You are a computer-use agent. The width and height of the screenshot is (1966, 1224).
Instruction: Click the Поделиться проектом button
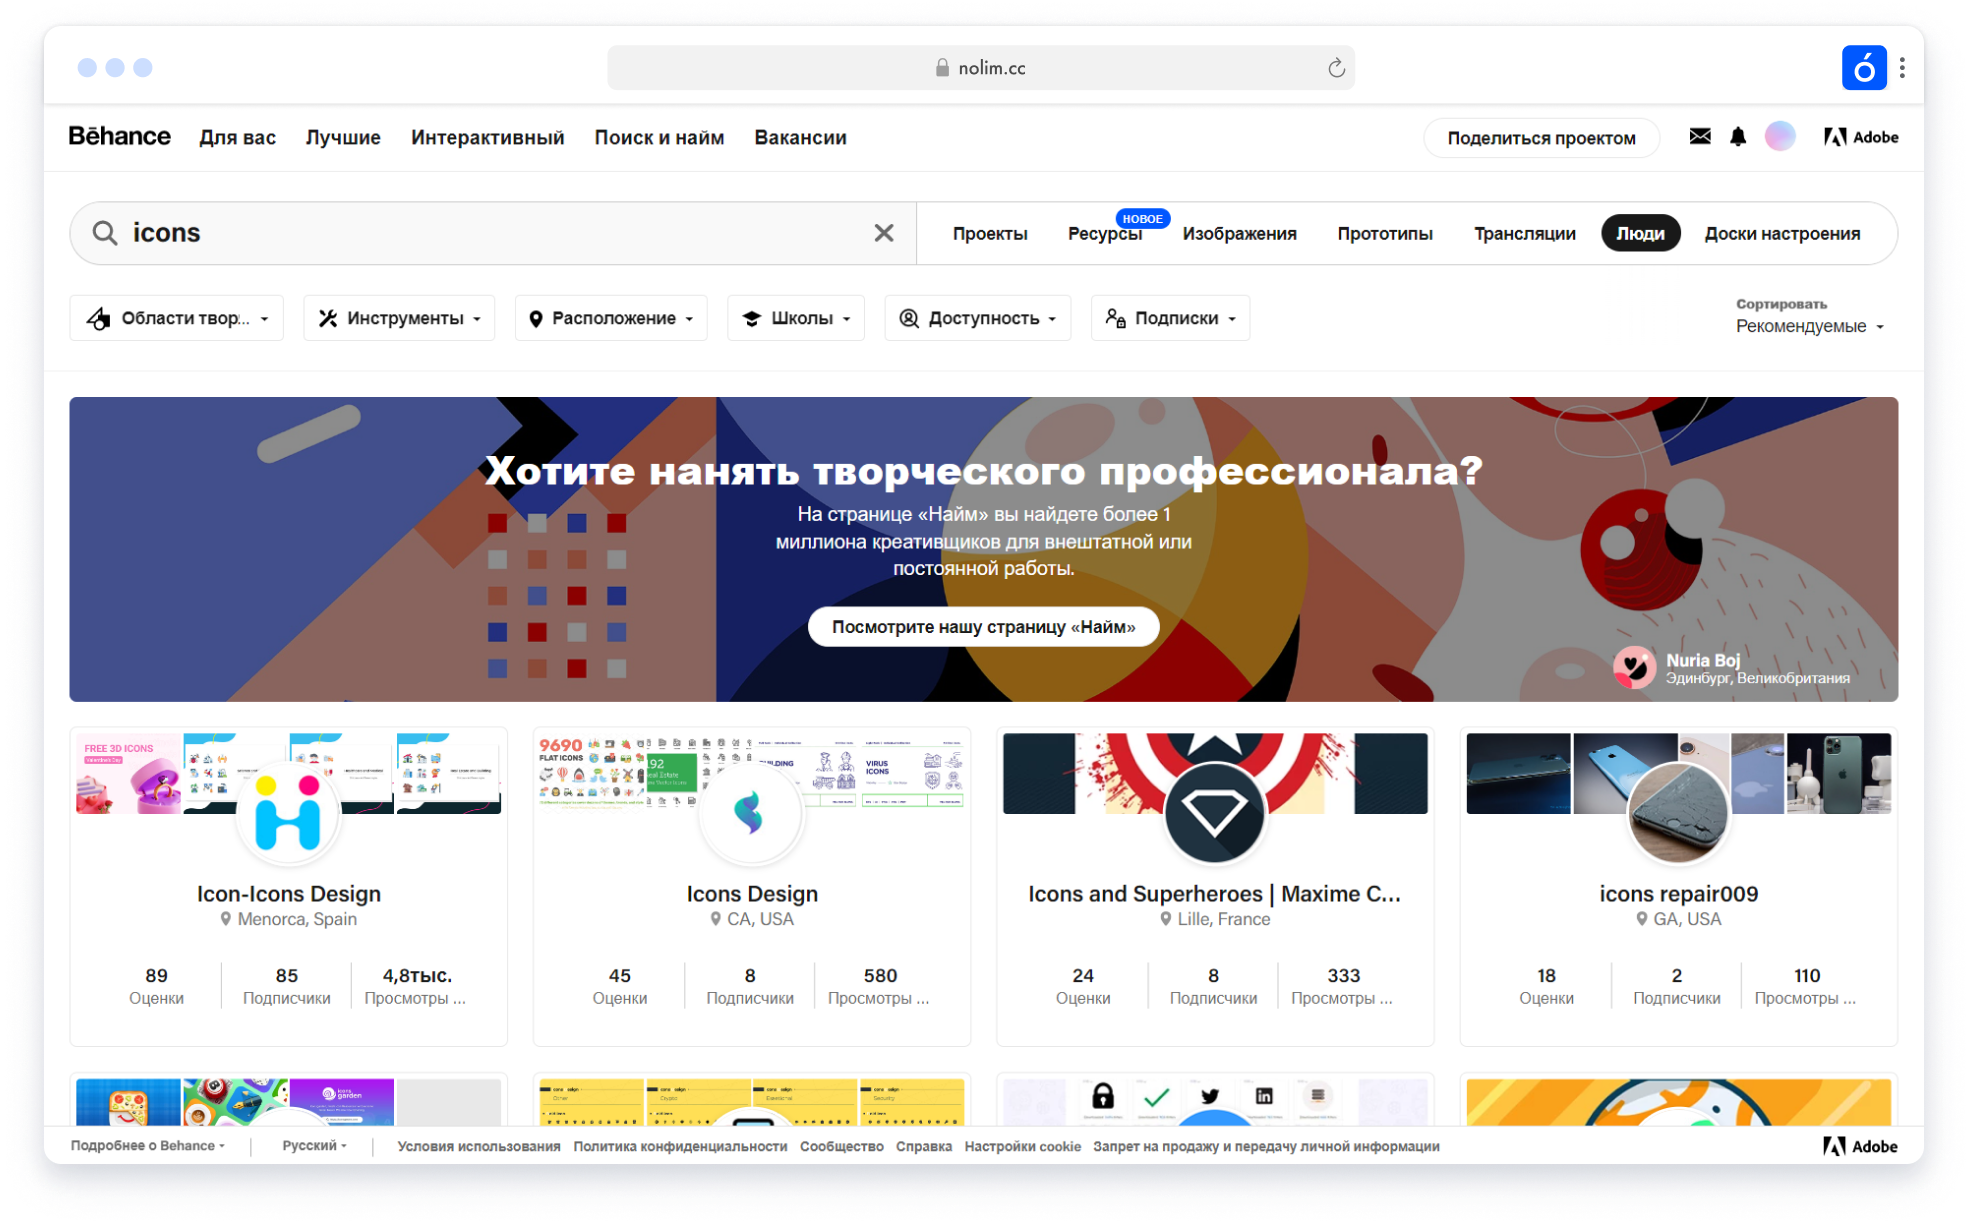(1541, 137)
